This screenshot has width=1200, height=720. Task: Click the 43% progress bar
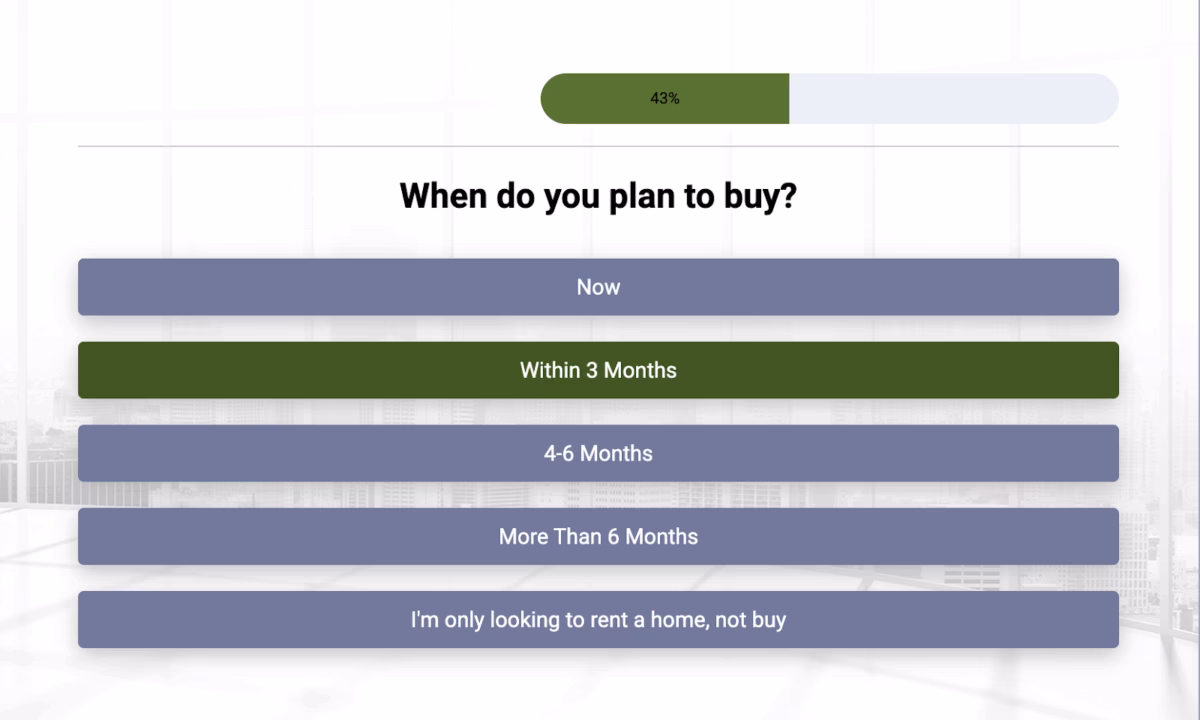pyautogui.click(x=830, y=98)
